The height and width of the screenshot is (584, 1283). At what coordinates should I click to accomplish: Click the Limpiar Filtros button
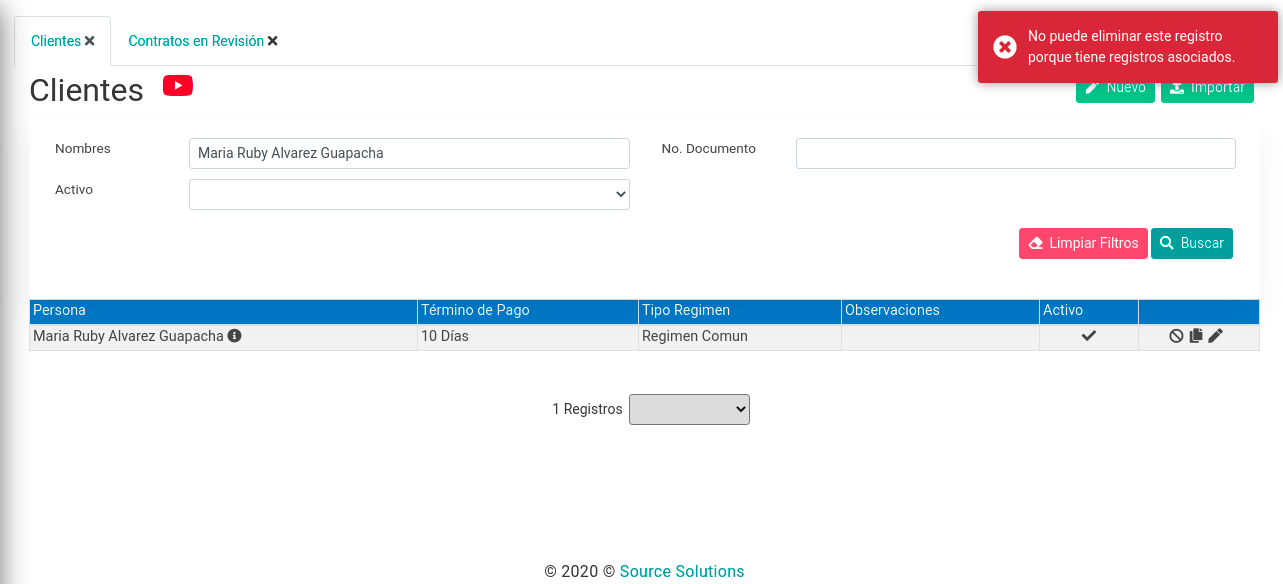coord(1083,243)
